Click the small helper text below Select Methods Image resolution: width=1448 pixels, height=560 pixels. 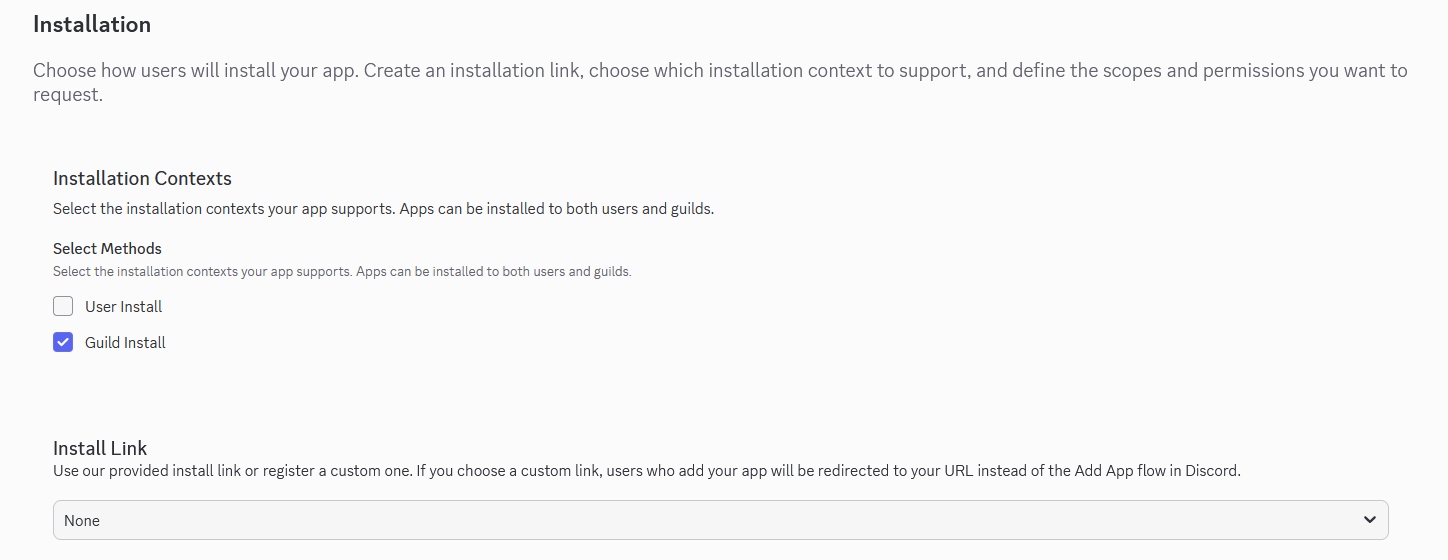click(x=342, y=272)
